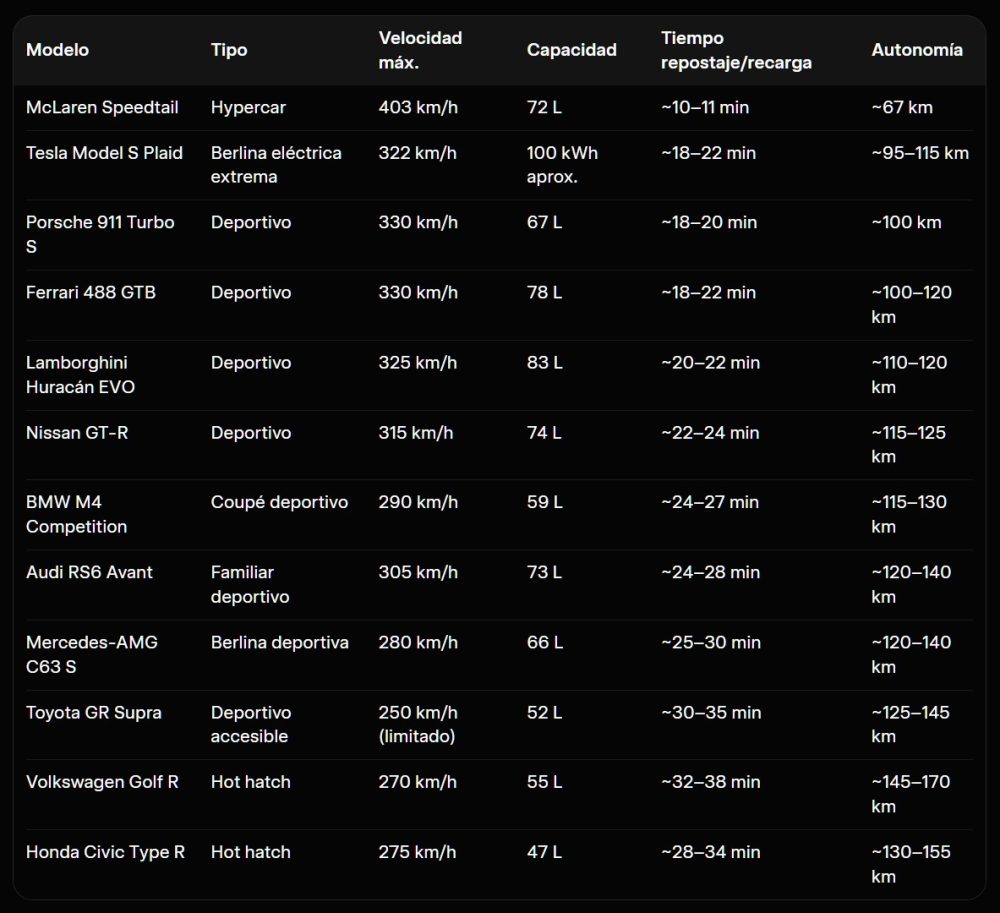The height and width of the screenshot is (913, 1000).
Task: Click the '270 km/h' speed cell
Action: (417, 782)
